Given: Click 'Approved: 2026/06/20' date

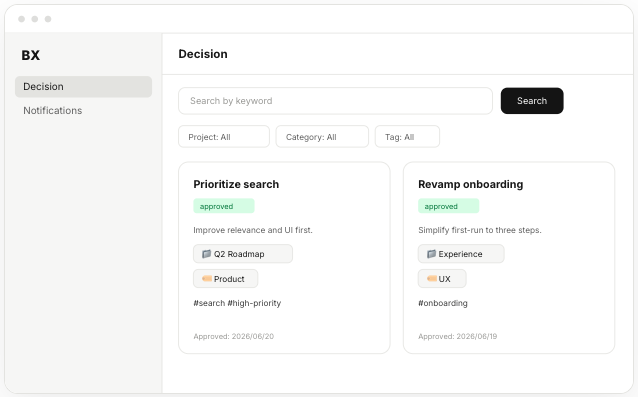Looking at the screenshot, I should [x=234, y=336].
